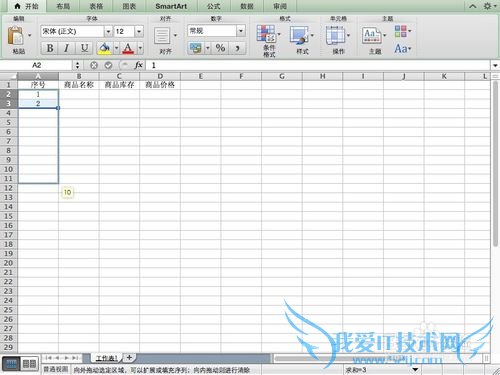Screen dimensions: 500x375
Task: Go to the last sheet
Action: [x=75, y=358]
